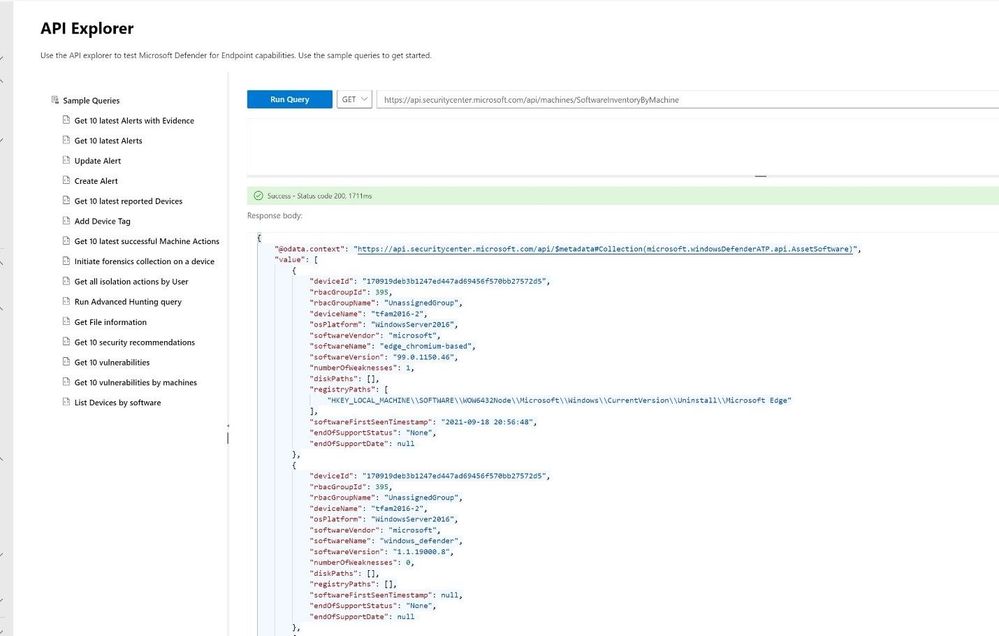
Task: Run the query with the Run Query button
Action: pos(289,99)
